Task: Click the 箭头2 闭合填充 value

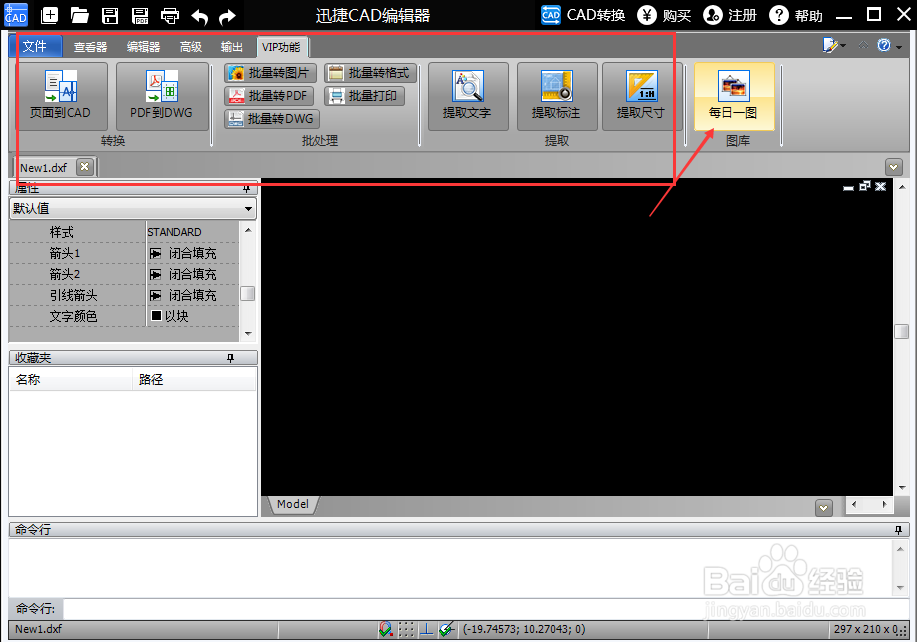Action: coord(192,274)
